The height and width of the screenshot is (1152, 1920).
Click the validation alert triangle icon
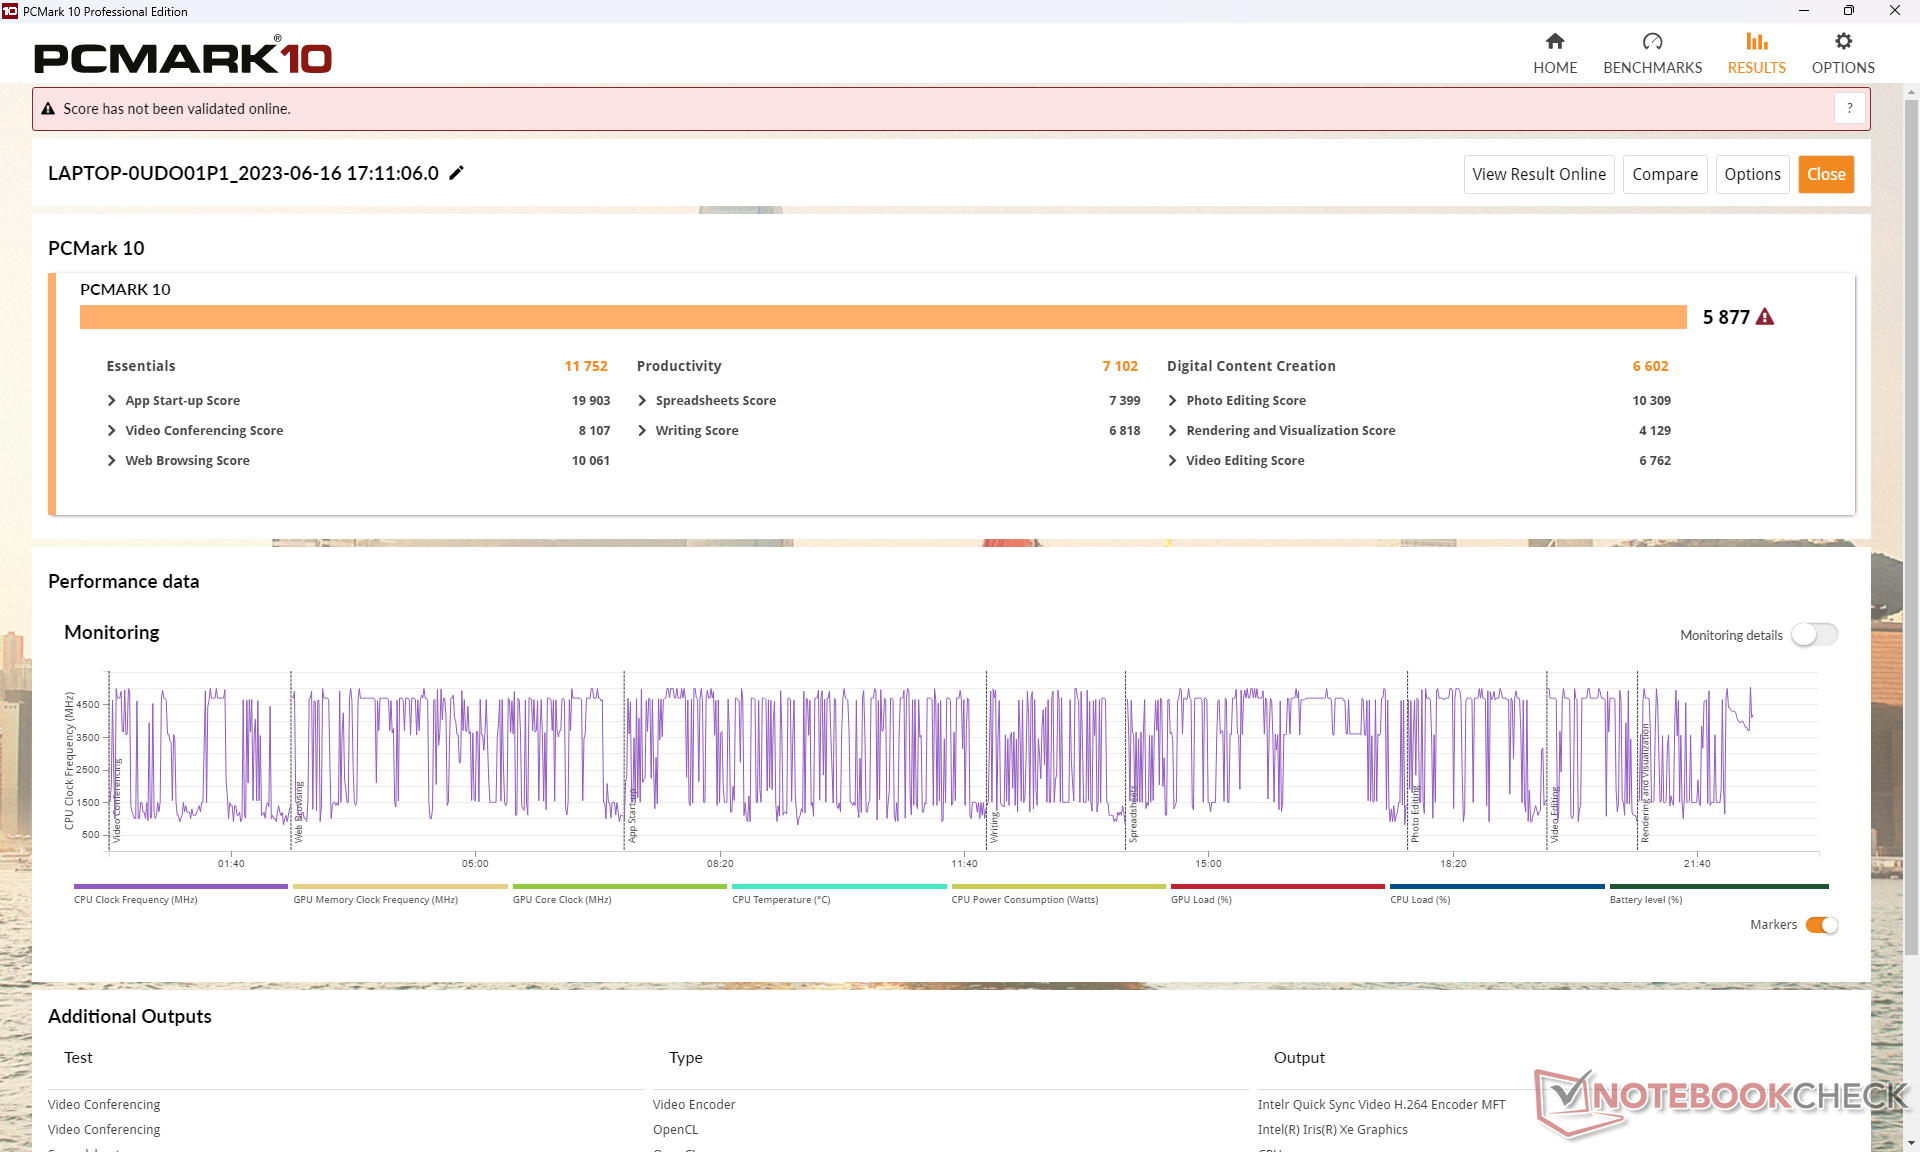(48, 109)
